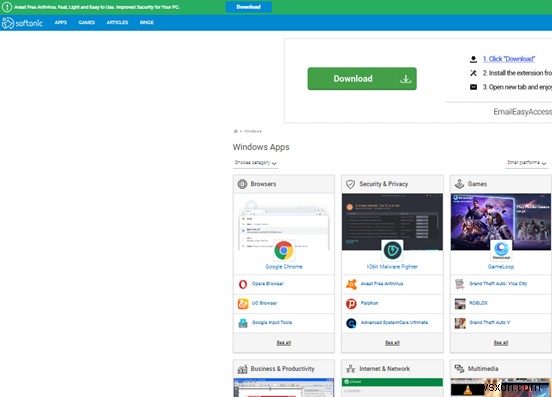Viewport: 552px width, 397px height.
Task: Click the blue Download button in the banner
Action: 249,7
